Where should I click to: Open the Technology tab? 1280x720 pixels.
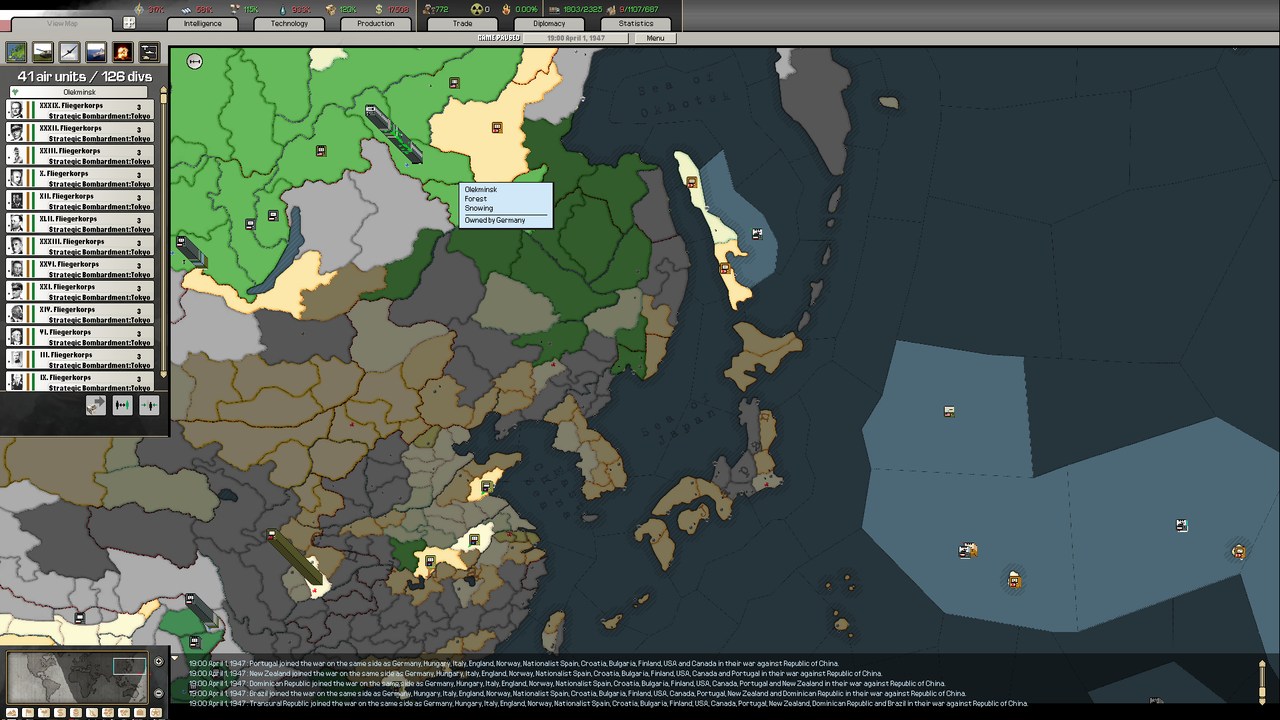[289, 23]
